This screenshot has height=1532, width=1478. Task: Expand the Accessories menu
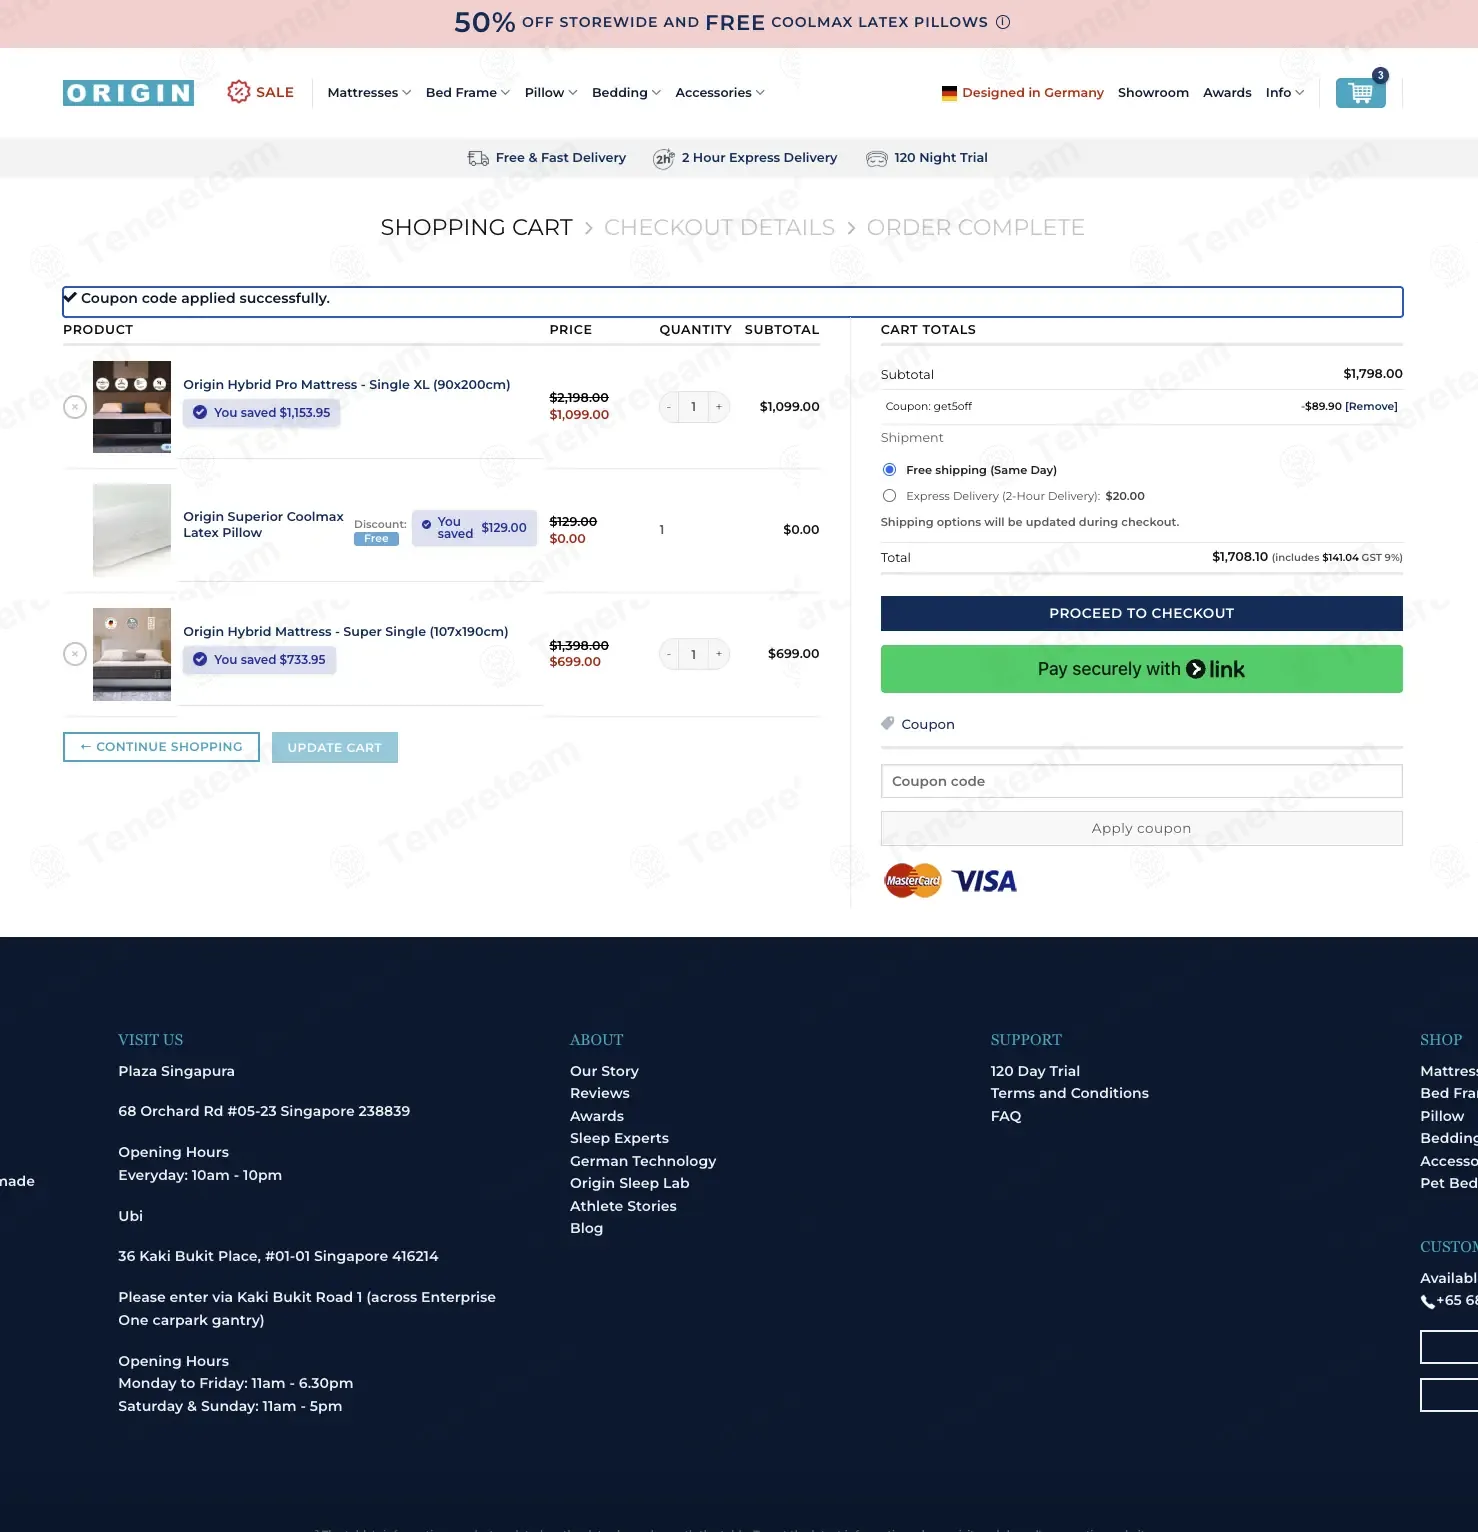pyautogui.click(x=720, y=93)
